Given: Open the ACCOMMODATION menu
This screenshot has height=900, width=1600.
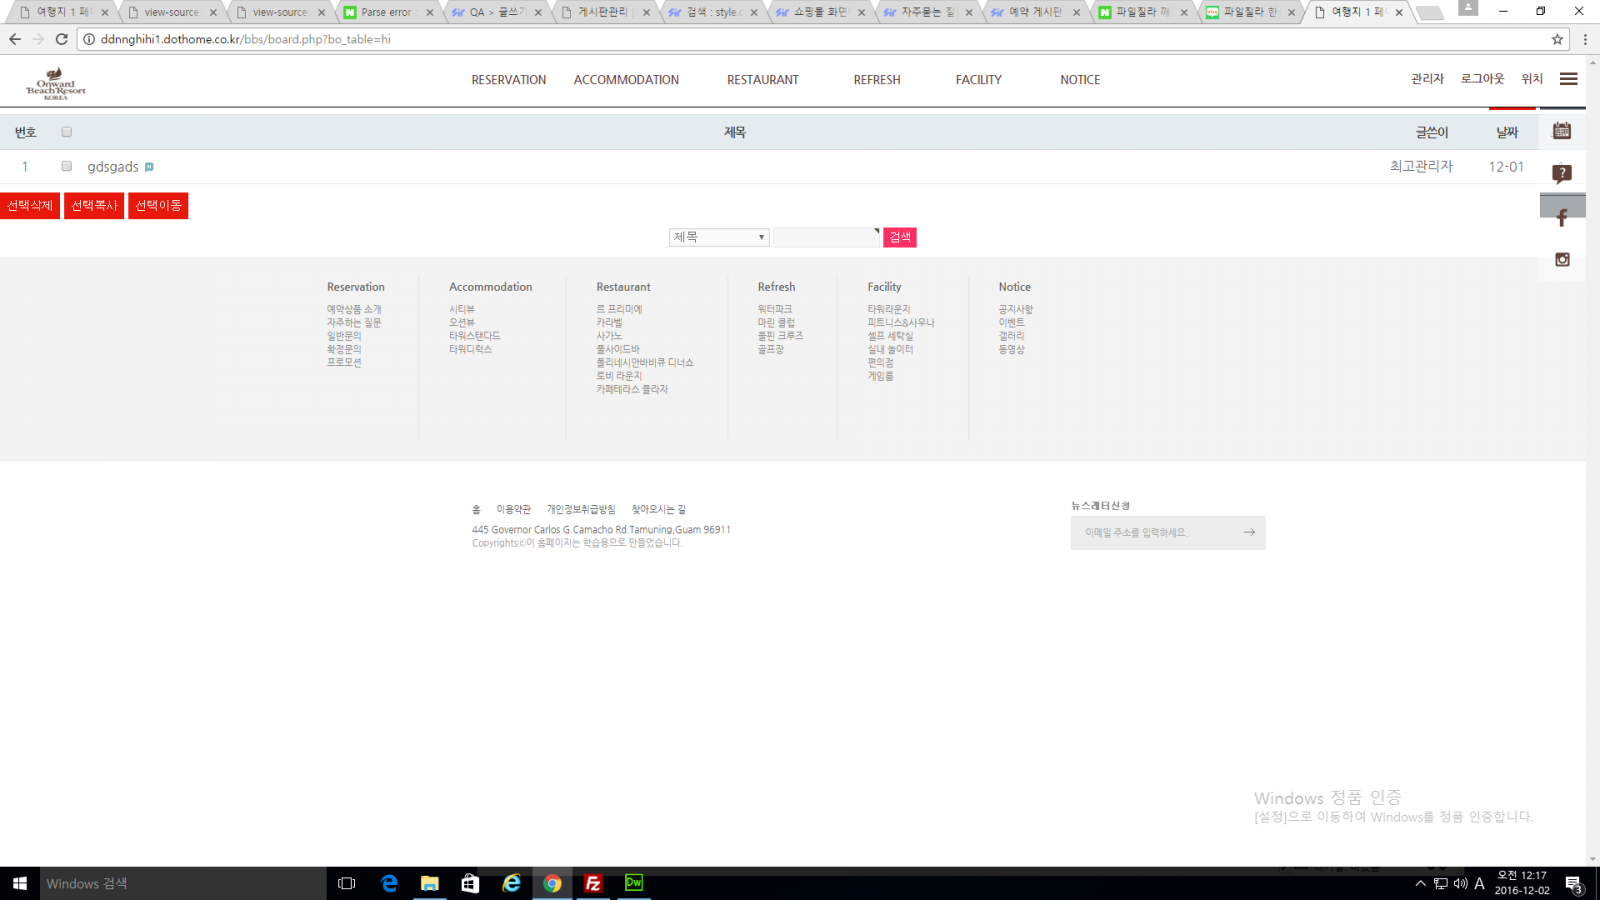Looking at the screenshot, I should point(626,80).
